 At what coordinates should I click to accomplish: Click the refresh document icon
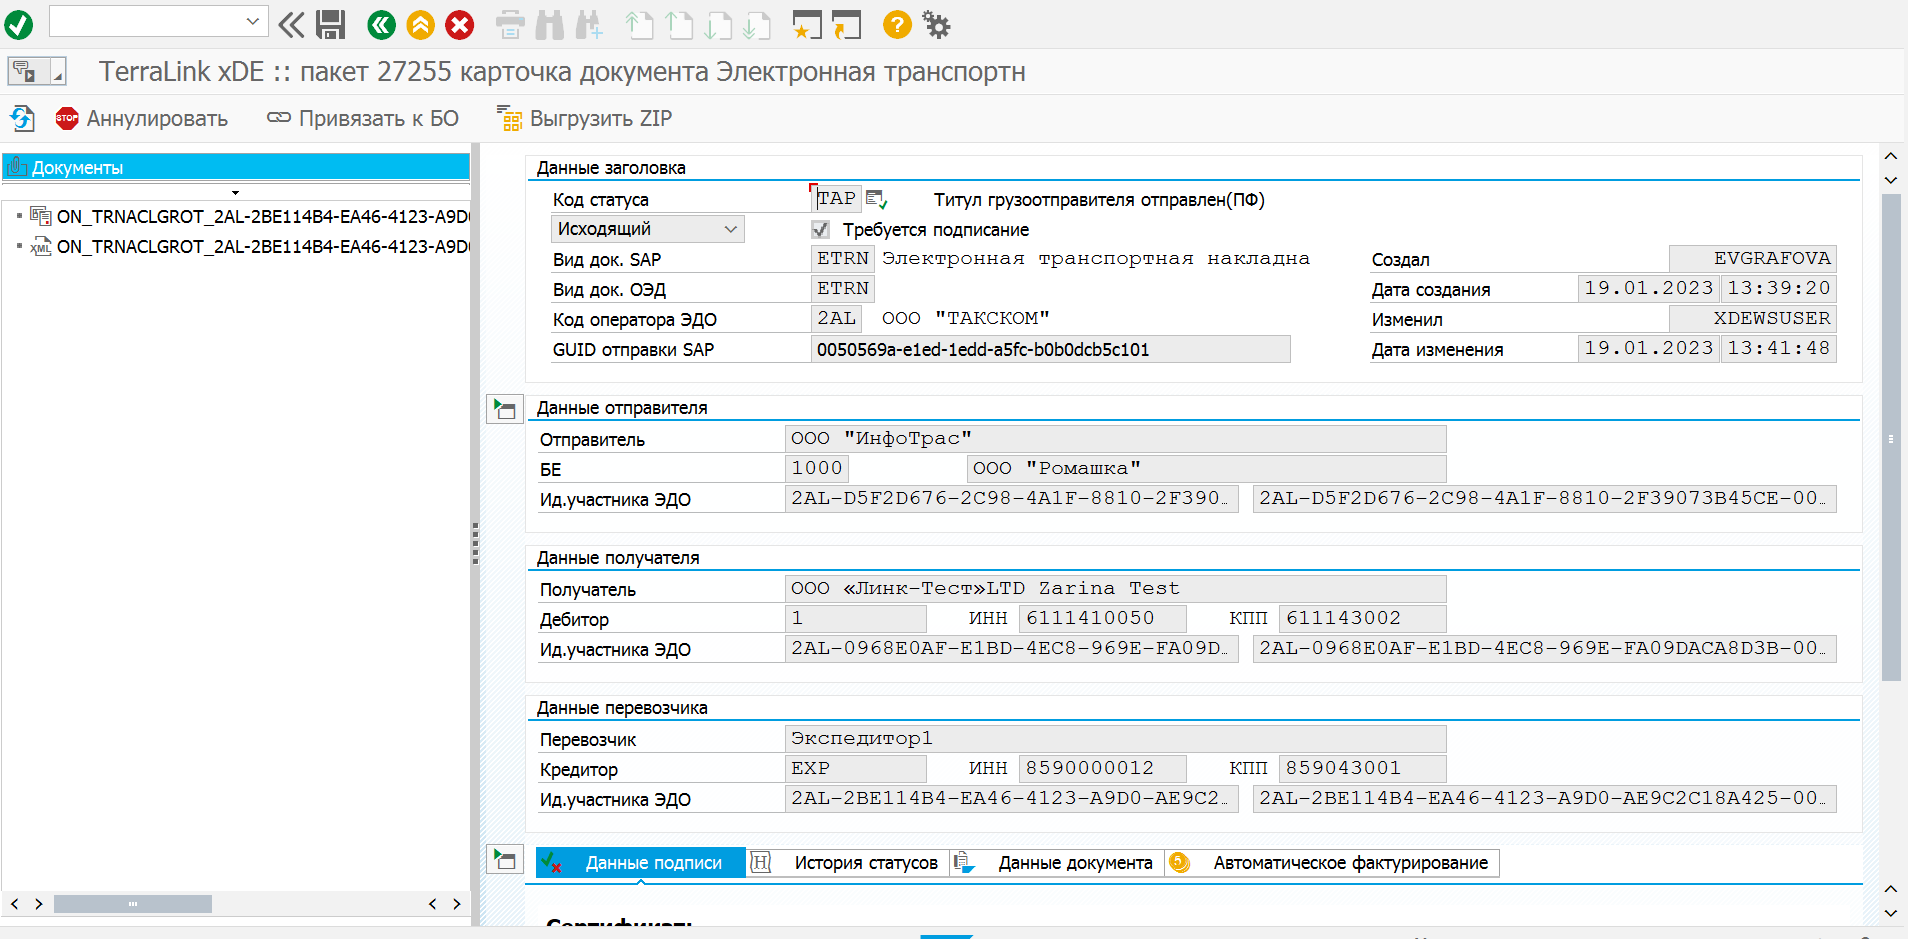click(x=22, y=119)
